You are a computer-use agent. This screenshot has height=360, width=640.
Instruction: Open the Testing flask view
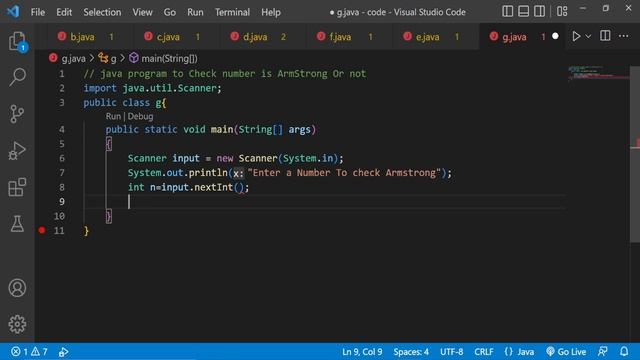pos(17,224)
